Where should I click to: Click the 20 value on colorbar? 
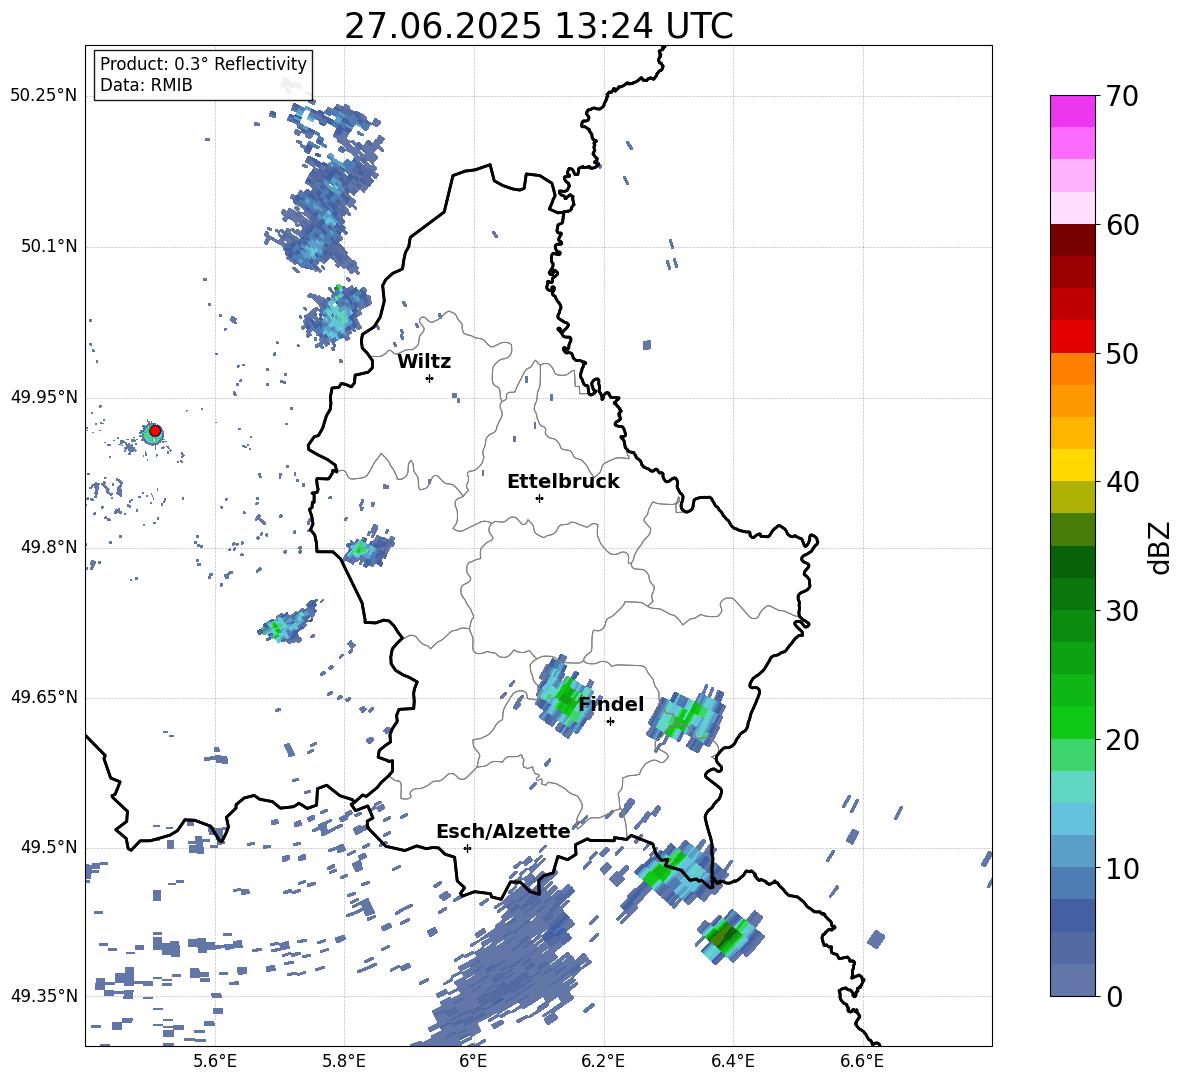[x=1122, y=739]
